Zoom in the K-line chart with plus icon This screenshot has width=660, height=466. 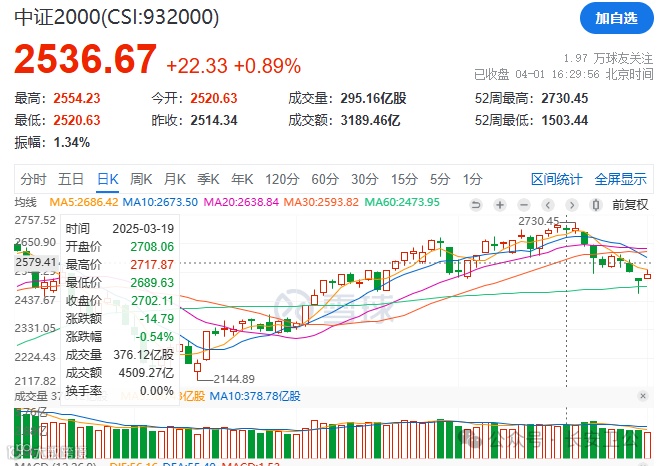pyautogui.click(x=500, y=205)
